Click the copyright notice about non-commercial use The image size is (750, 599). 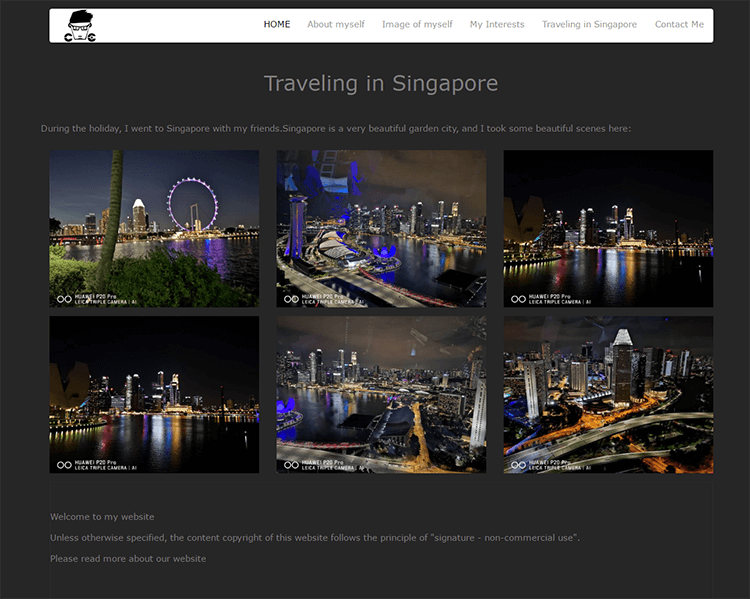click(x=315, y=538)
